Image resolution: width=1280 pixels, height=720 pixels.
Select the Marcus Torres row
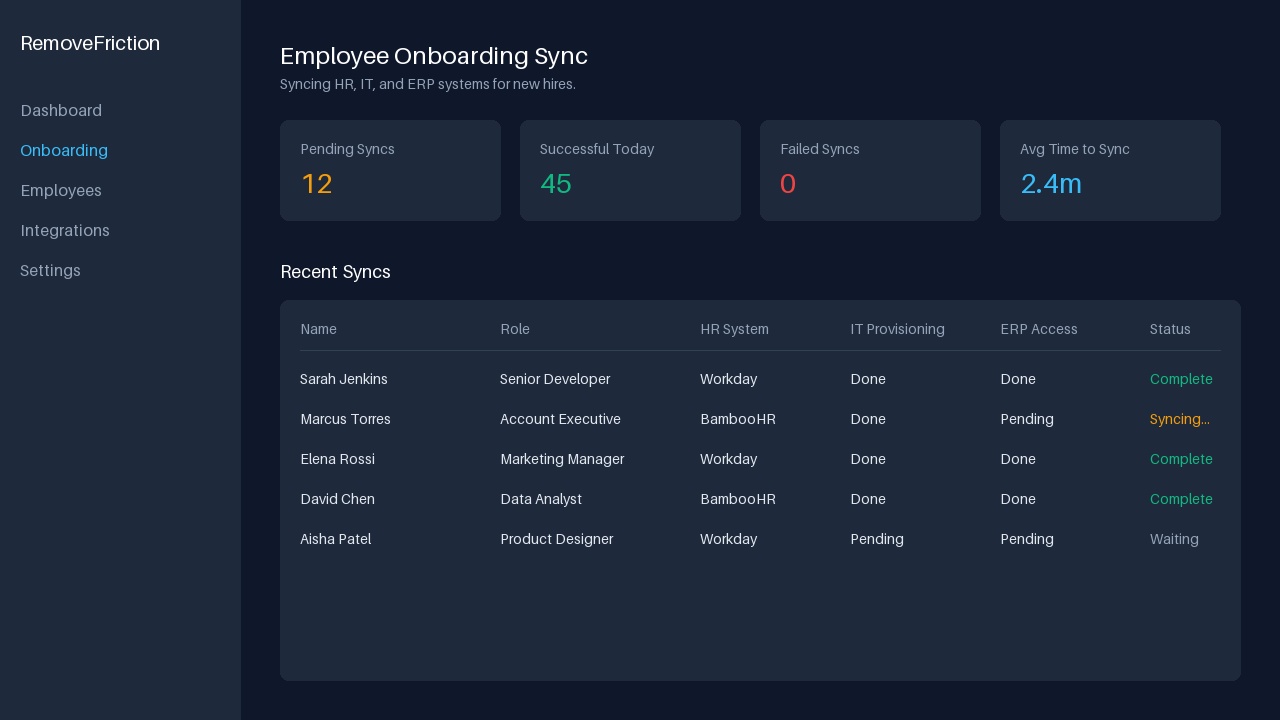click(345, 419)
